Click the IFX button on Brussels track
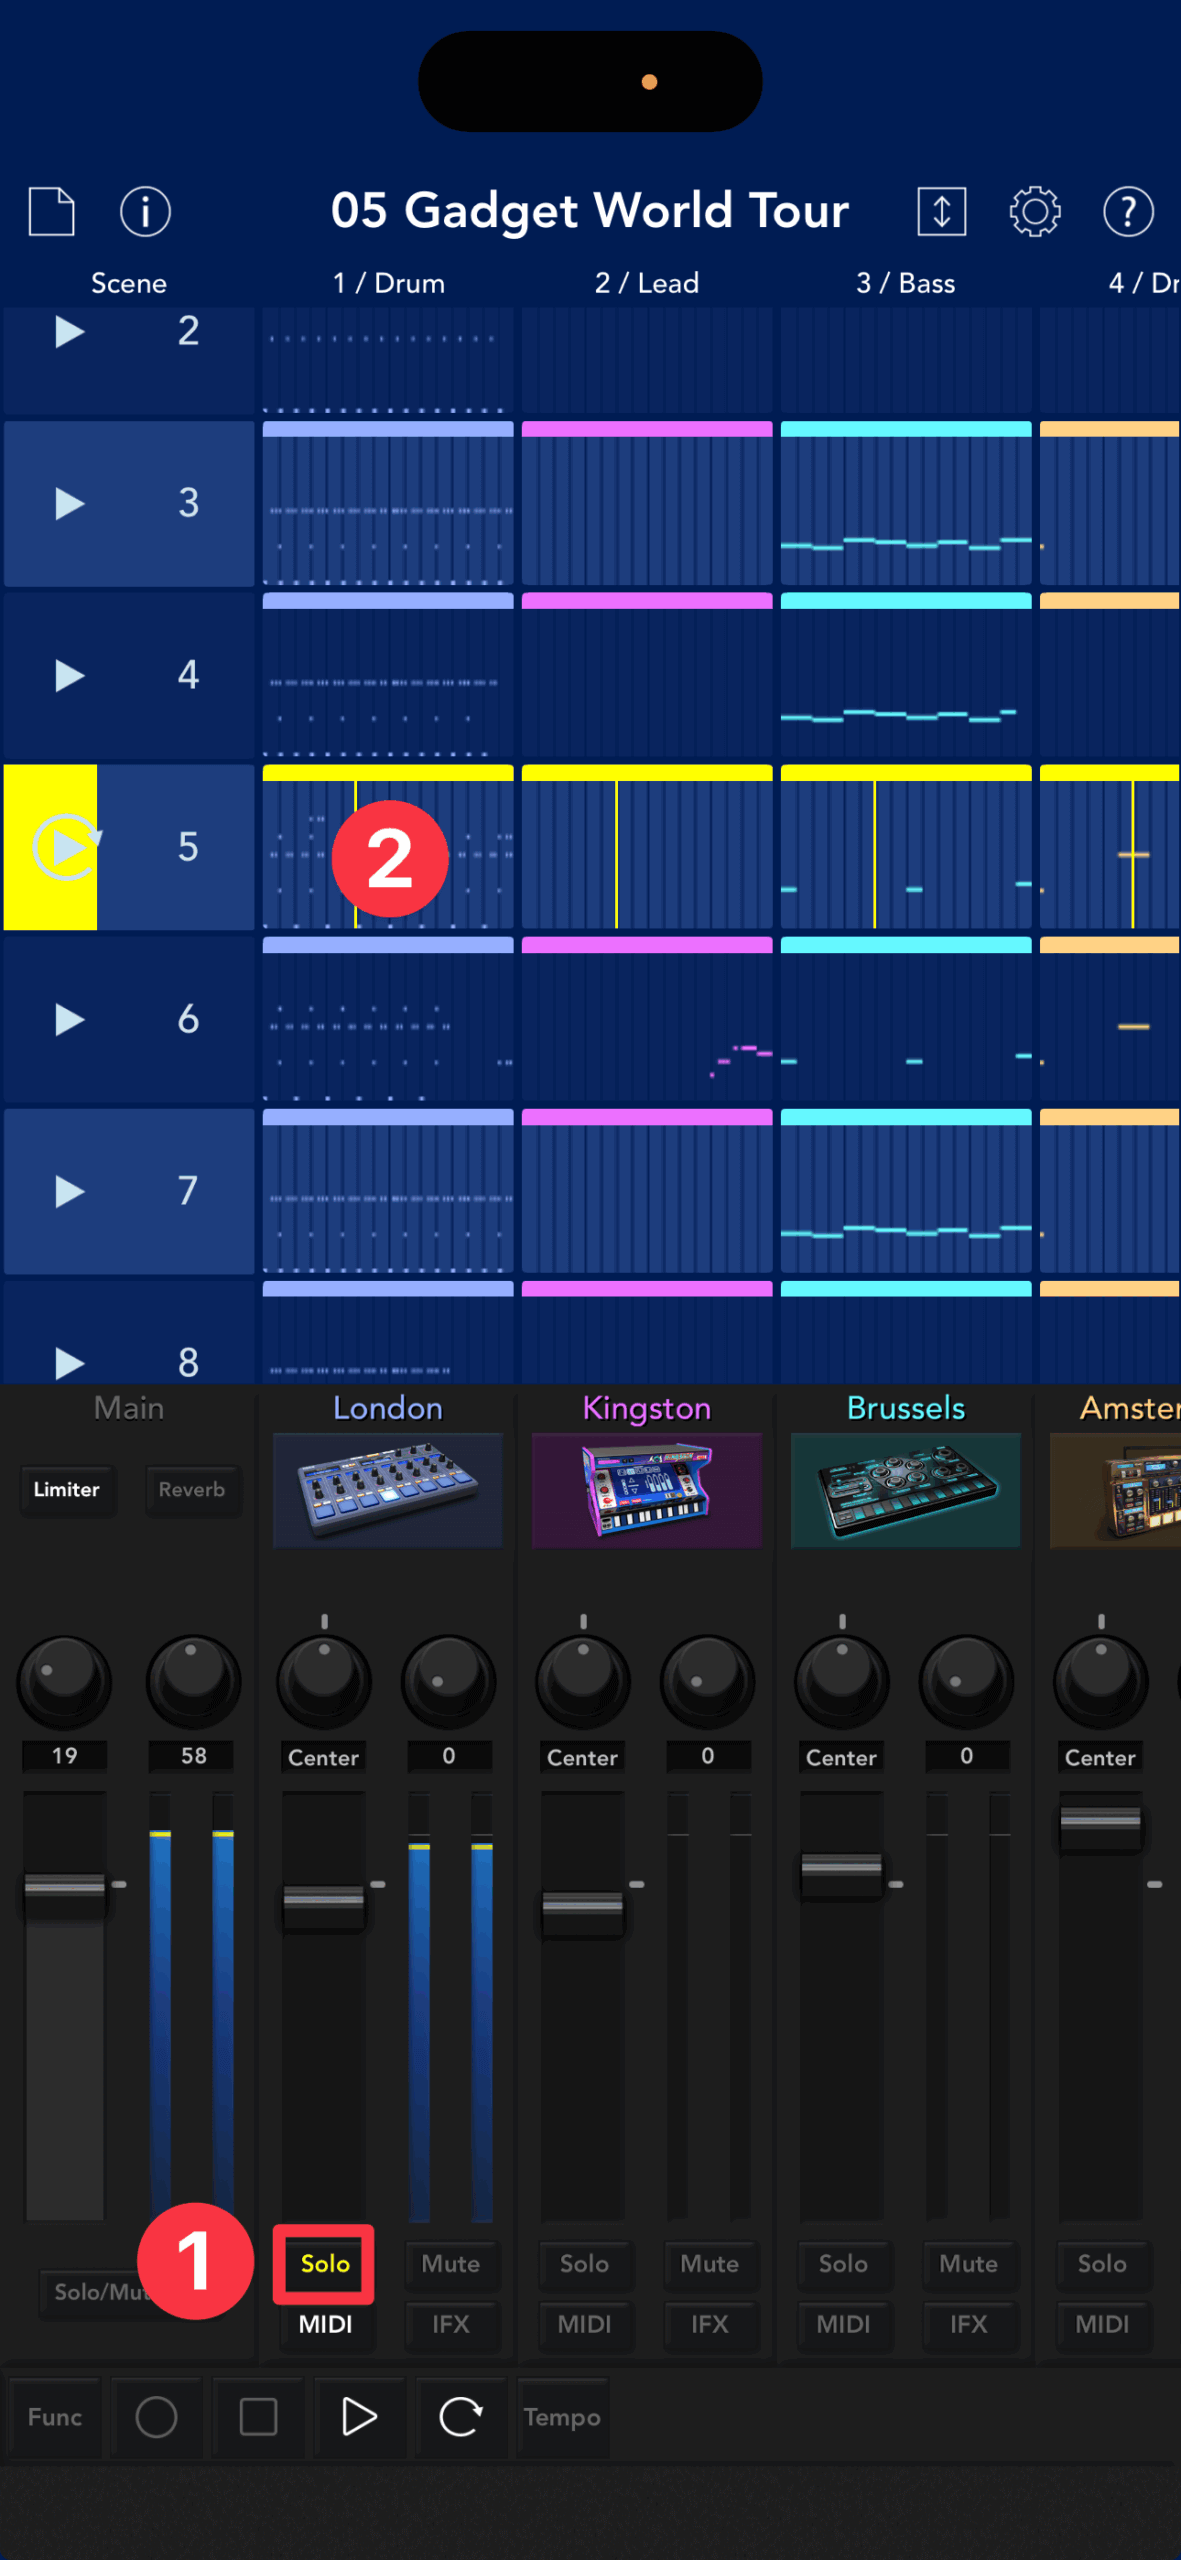This screenshot has height=2560, width=1181. [968, 2324]
